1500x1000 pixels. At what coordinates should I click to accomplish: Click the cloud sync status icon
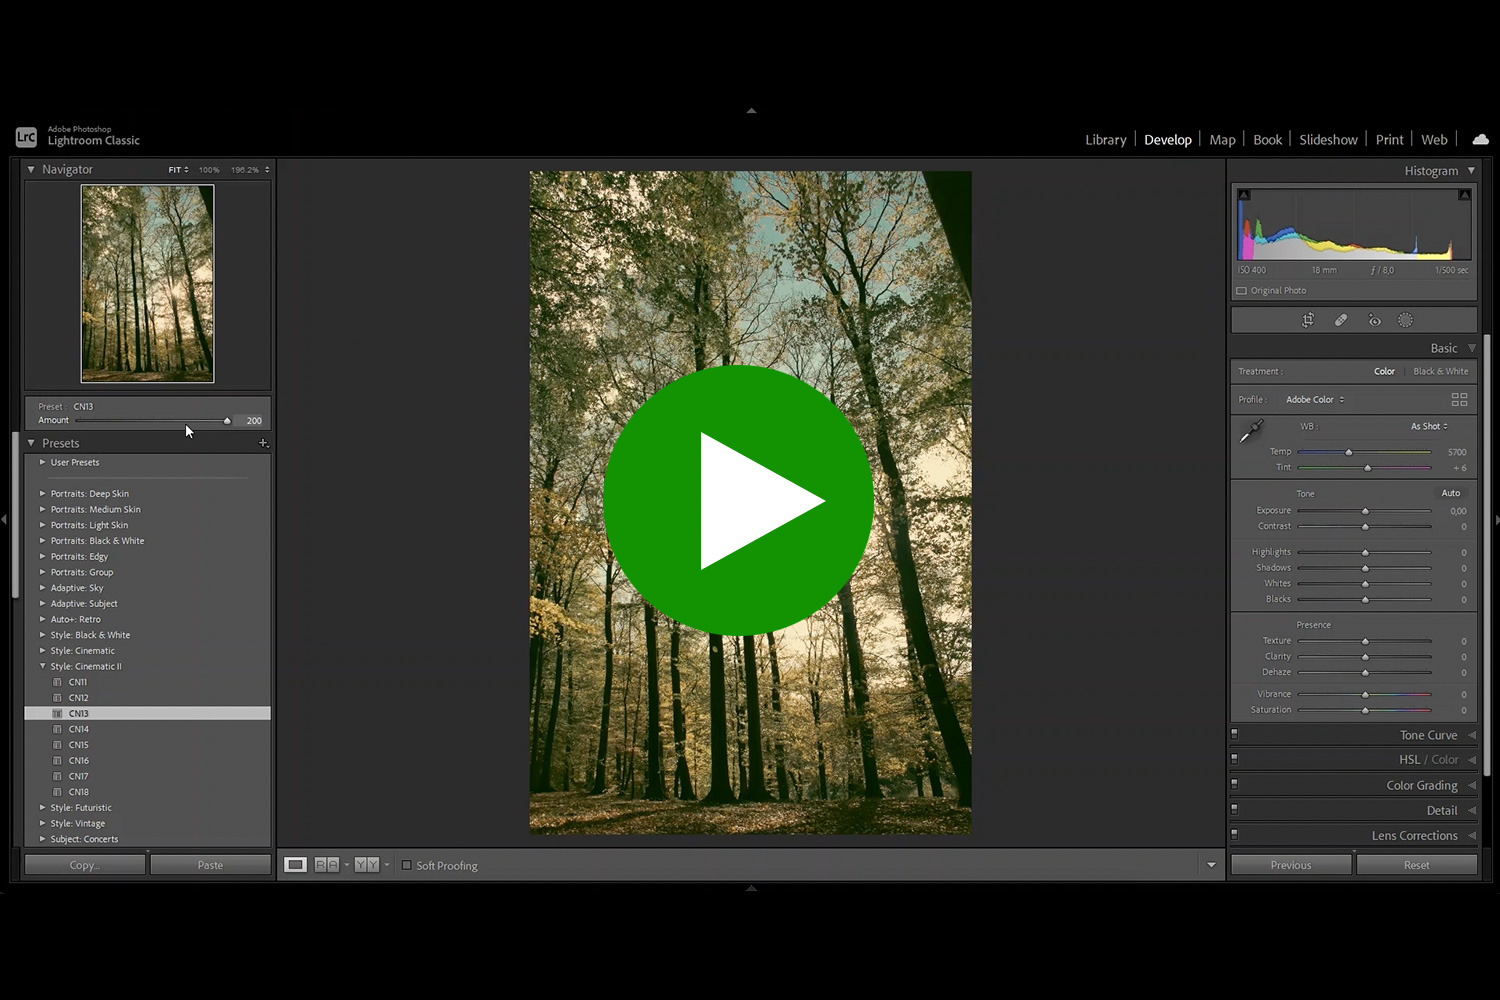tap(1480, 140)
